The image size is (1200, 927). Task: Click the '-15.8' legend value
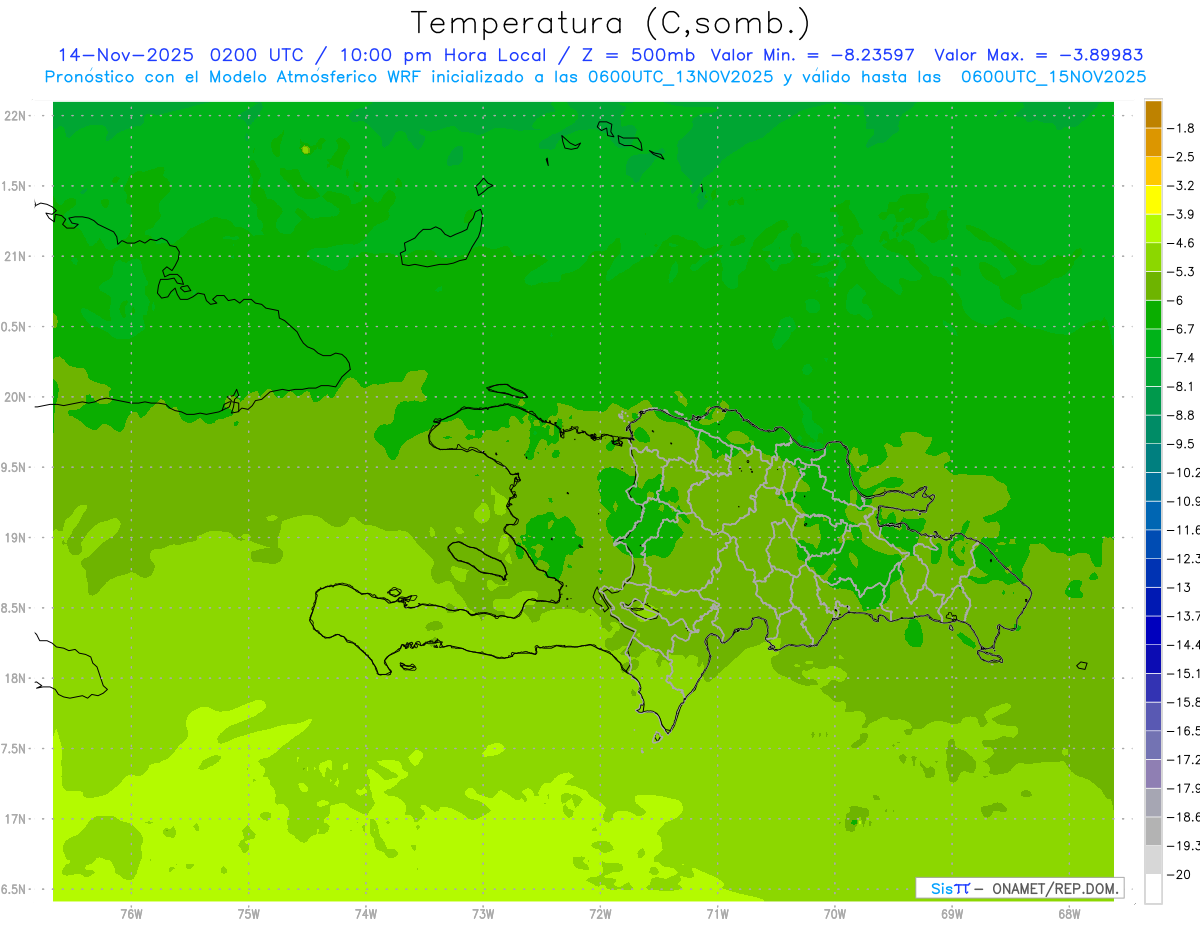(1184, 702)
